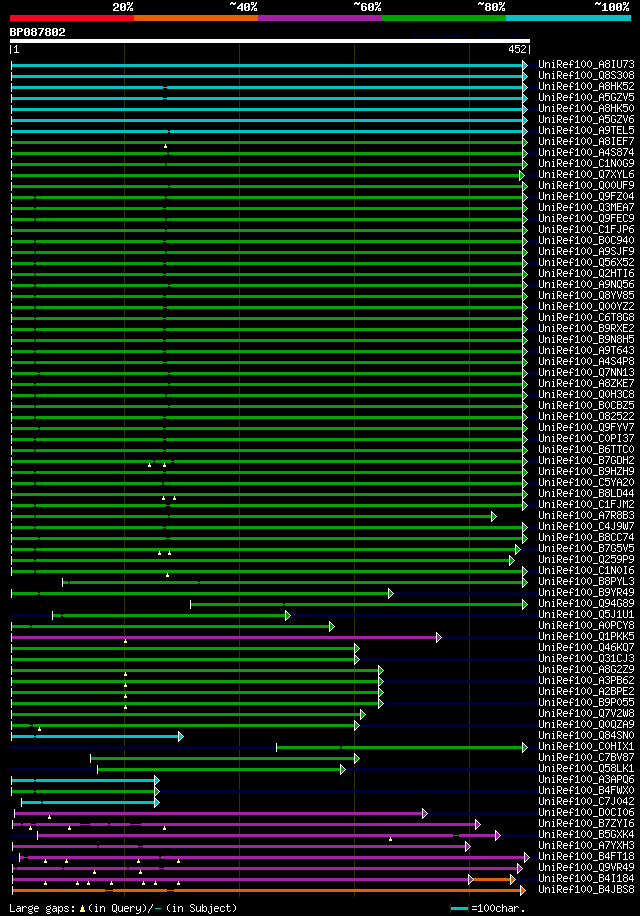The width and height of the screenshot is (640, 916).
Task: Click label UniRef100_C1FJP6
Action: (586, 230)
